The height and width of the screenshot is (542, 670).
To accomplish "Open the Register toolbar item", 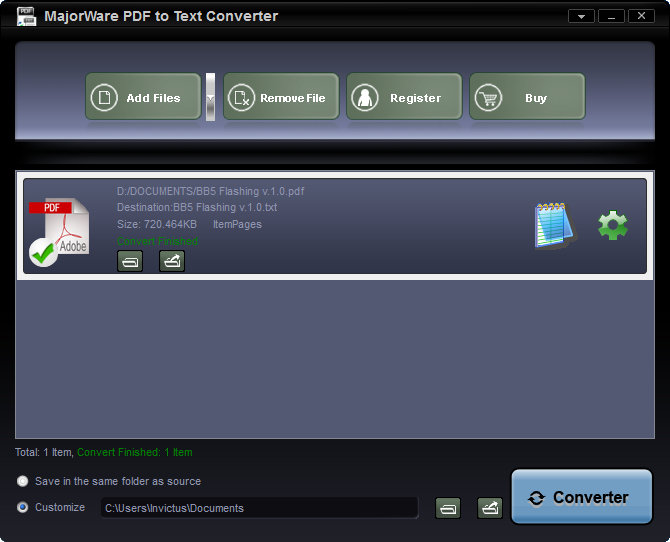I will pyautogui.click(x=404, y=97).
